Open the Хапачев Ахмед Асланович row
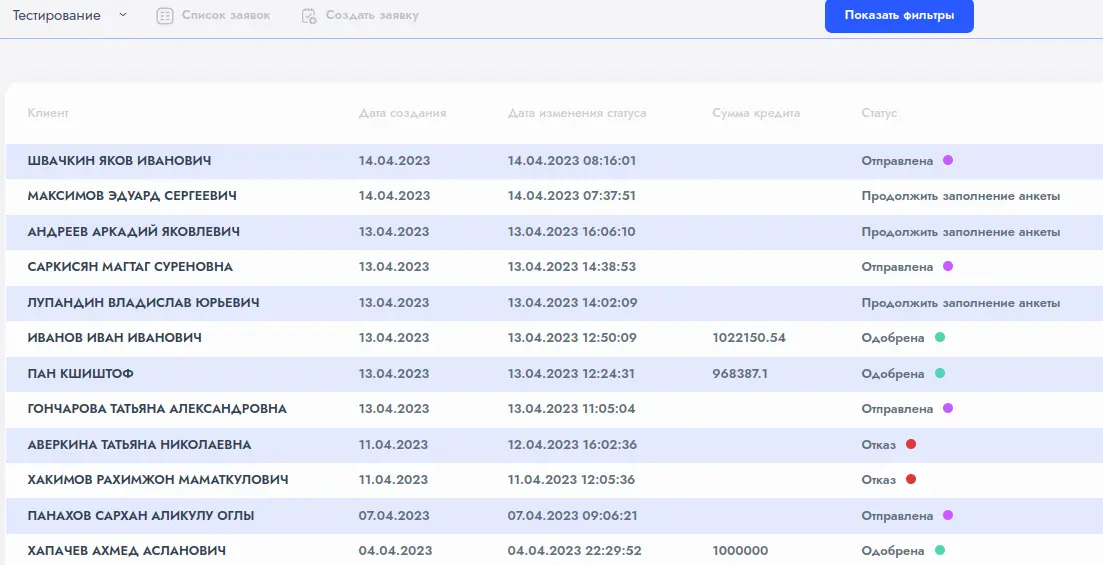The image size is (1103, 565). (x=126, y=551)
